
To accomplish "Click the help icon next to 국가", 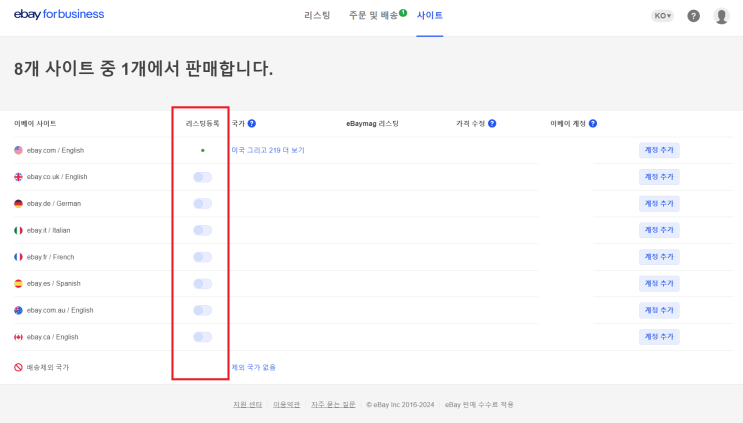I will (x=252, y=123).
